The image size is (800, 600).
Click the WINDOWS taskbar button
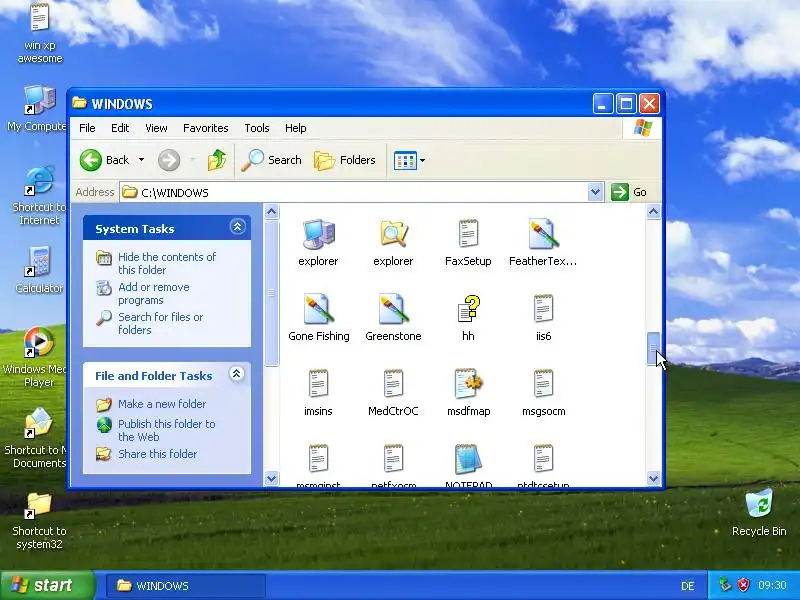coord(186,586)
